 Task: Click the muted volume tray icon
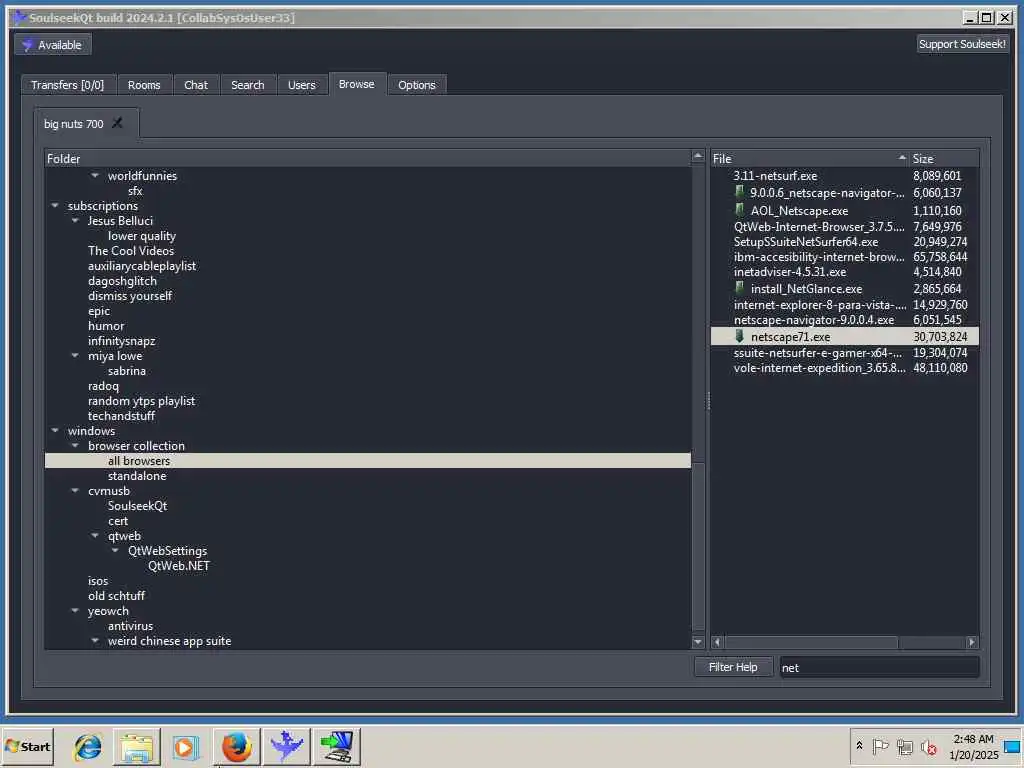928,746
